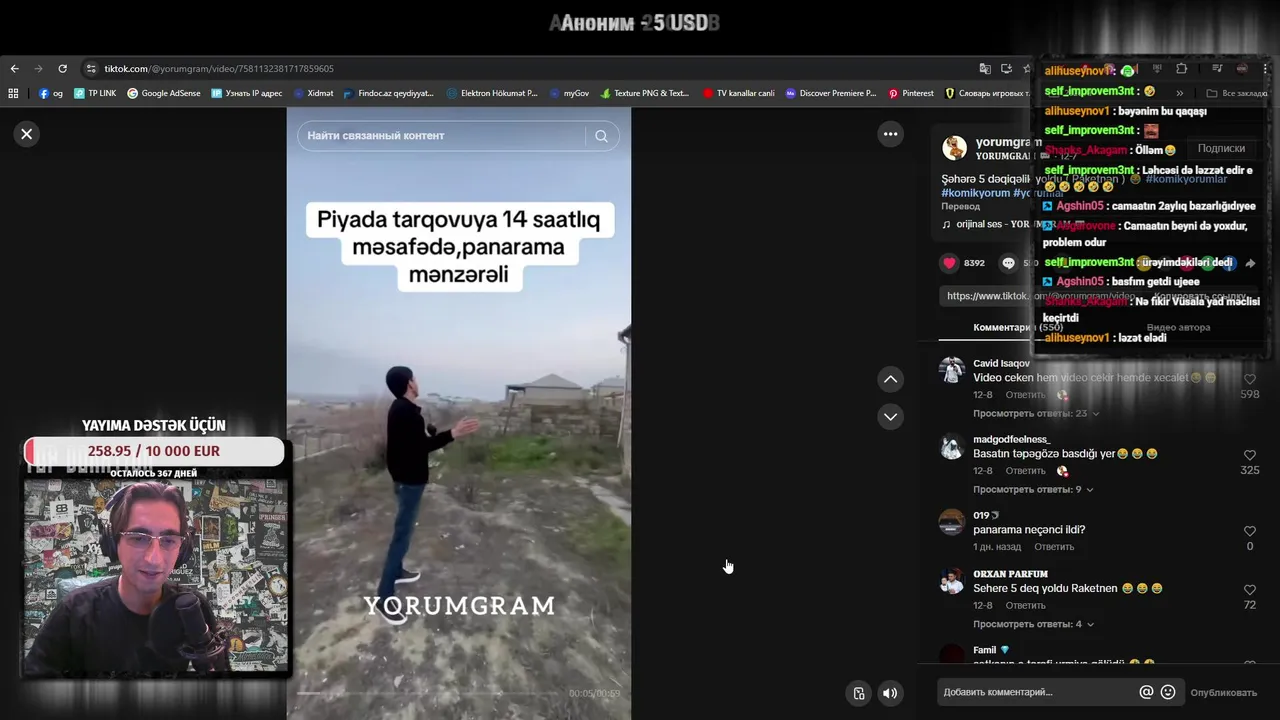This screenshot has width=1280, height=720.
Task: Go to the next video with the down arrow
Action: pyautogui.click(x=890, y=416)
